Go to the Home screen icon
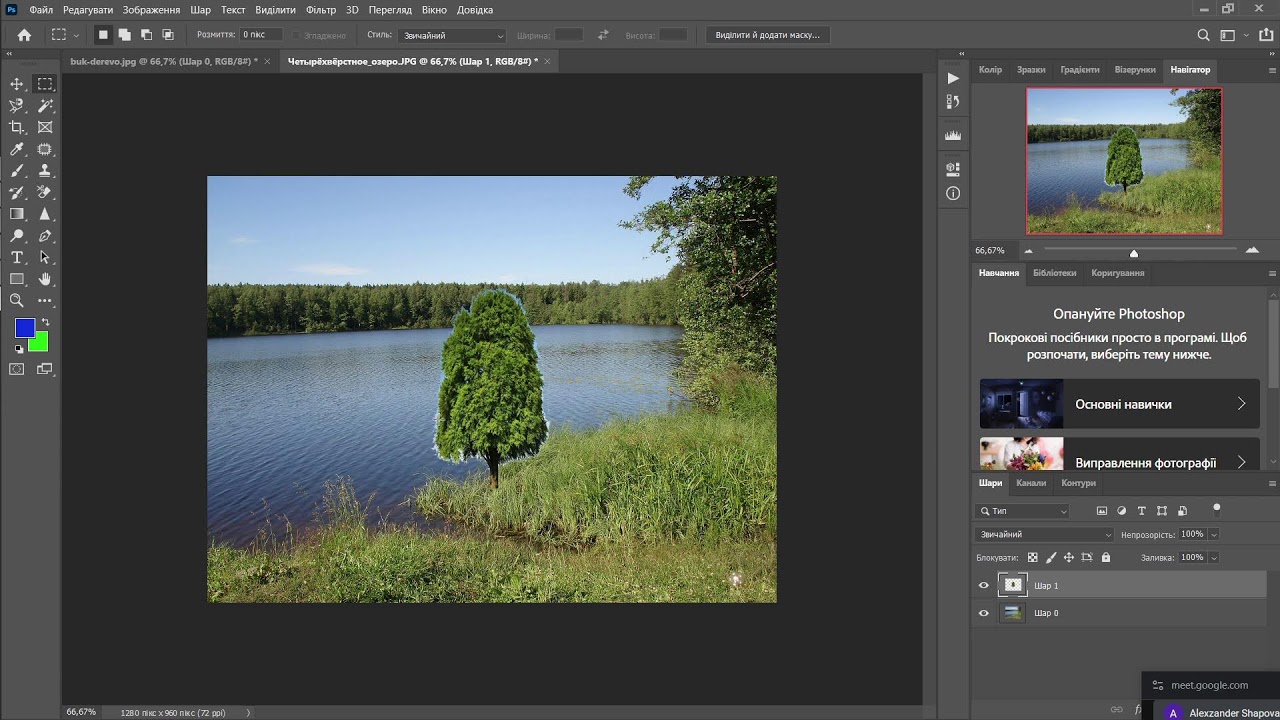1280x720 pixels. tap(24, 34)
